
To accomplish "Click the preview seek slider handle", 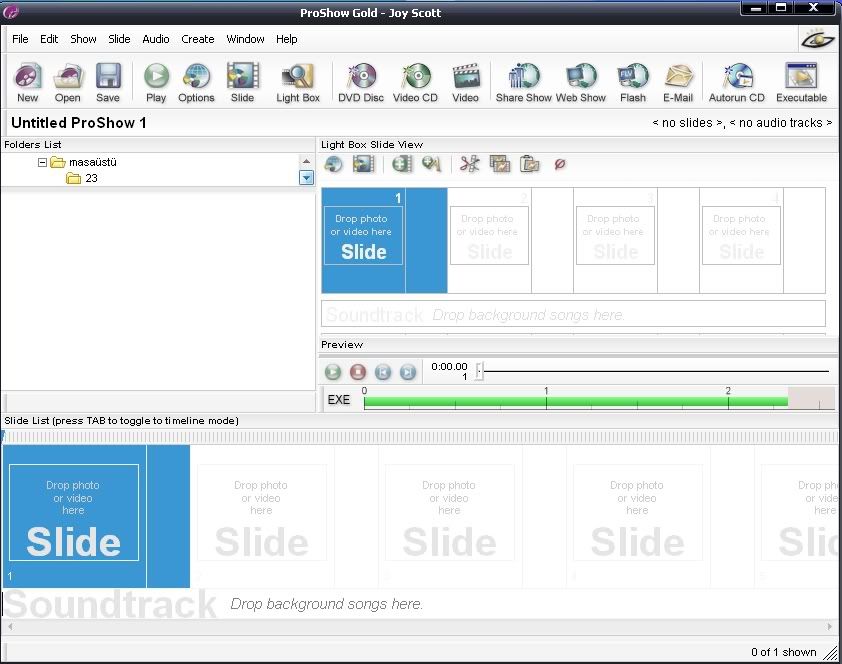I will pyautogui.click(x=479, y=371).
